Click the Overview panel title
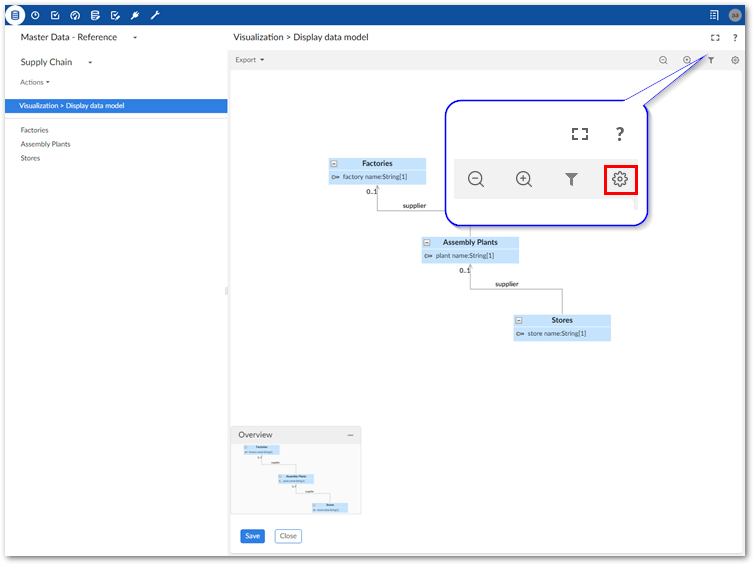754x565 pixels. [255, 435]
